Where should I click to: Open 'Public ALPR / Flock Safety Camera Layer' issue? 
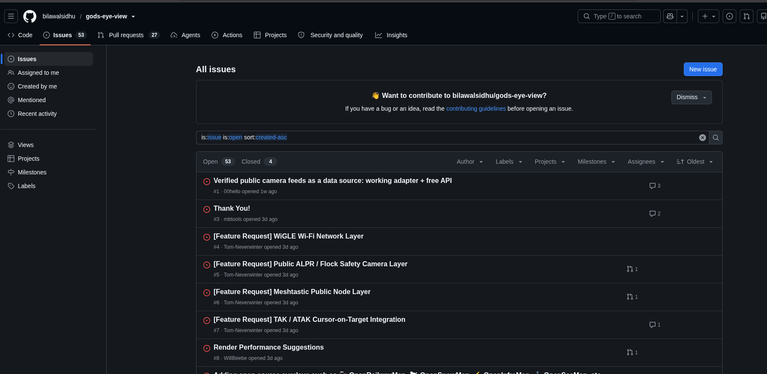311,264
